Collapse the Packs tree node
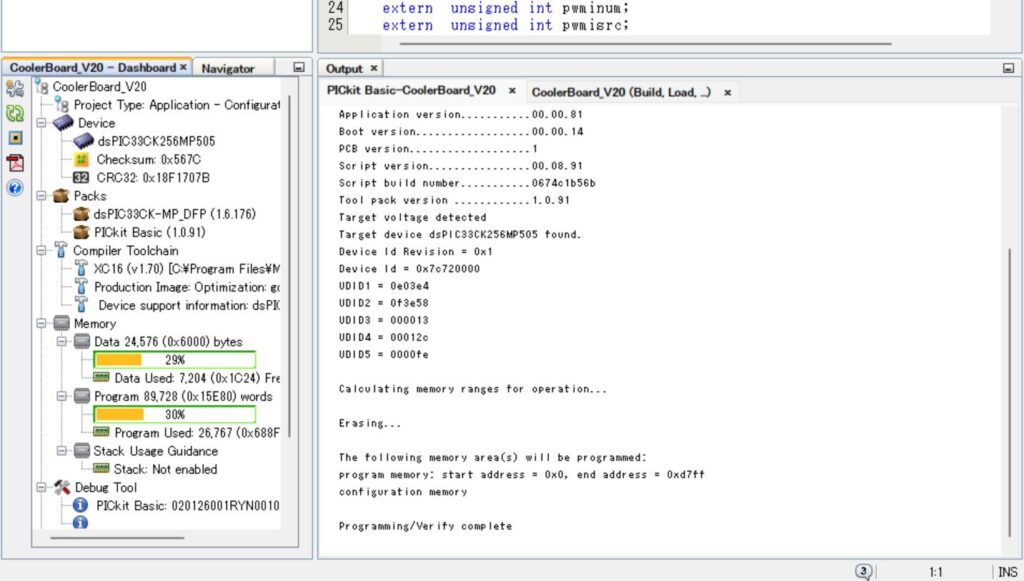1024x581 pixels. click(41, 196)
